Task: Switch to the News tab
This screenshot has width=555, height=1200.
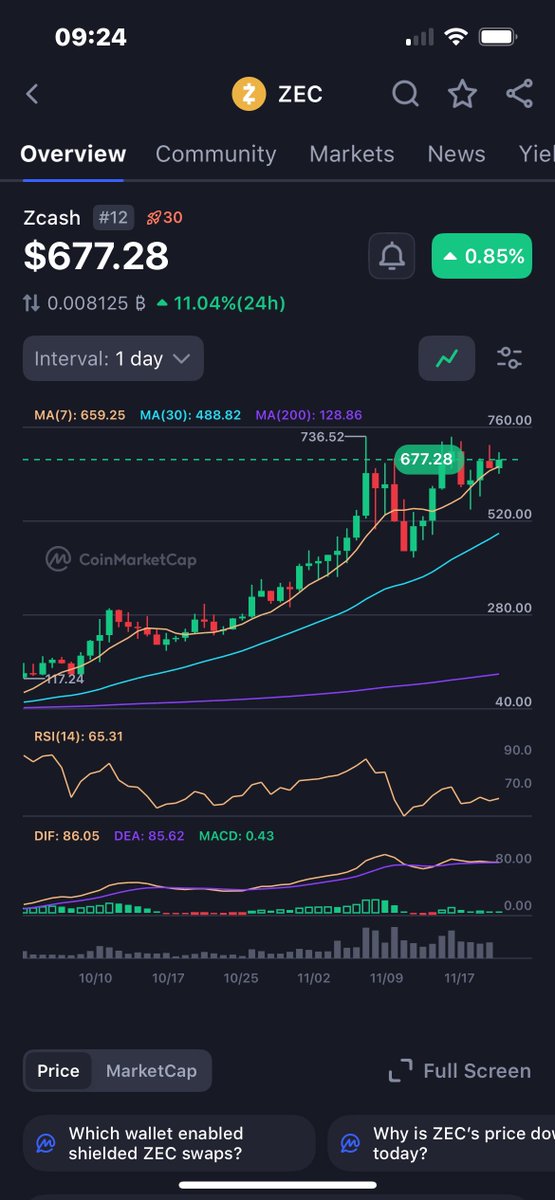Action: point(456,154)
